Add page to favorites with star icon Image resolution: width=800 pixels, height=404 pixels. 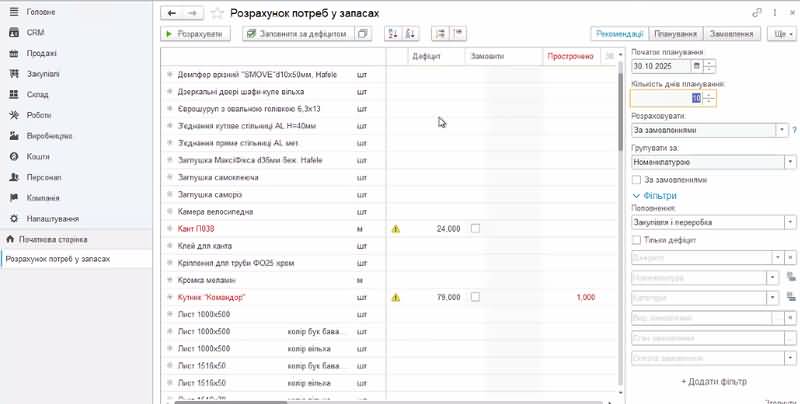click(217, 13)
